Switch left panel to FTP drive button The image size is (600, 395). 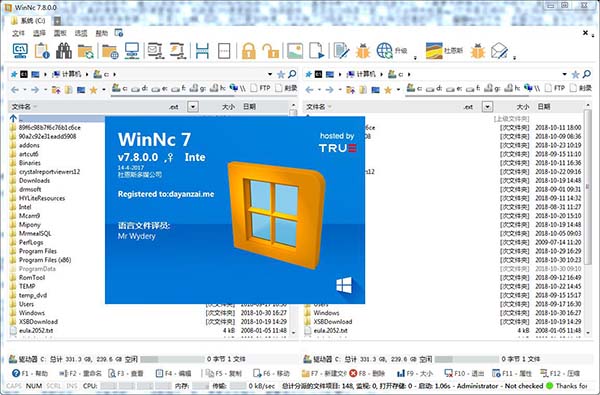point(261,88)
